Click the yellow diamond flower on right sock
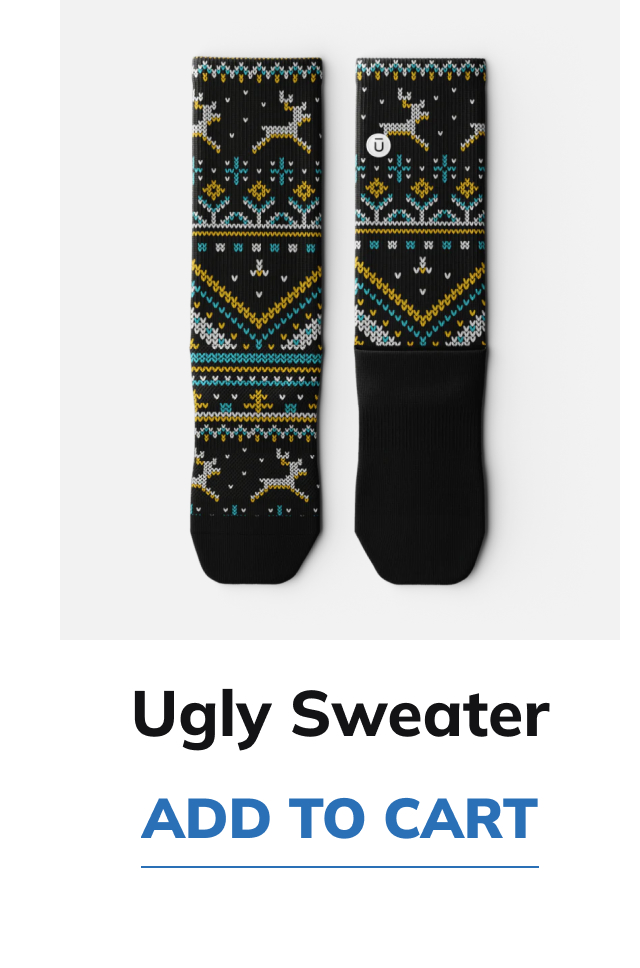The height and width of the screenshot is (968, 640). point(422,188)
